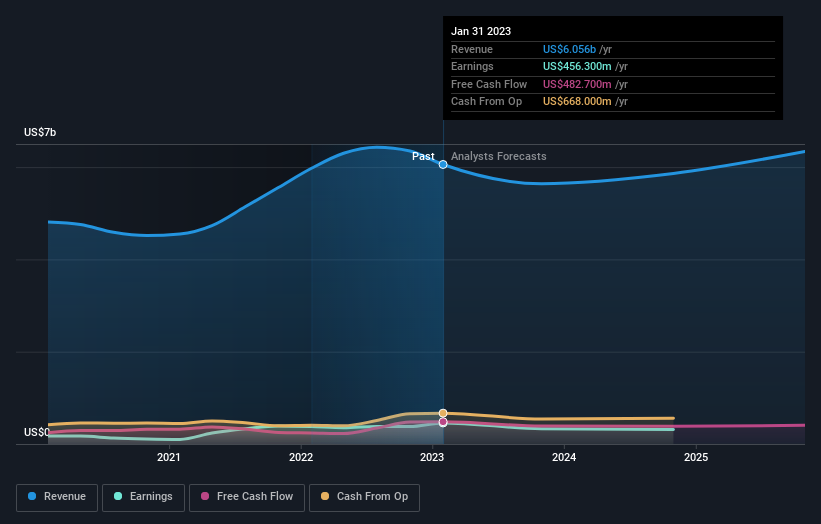This screenshot has height=524, width=821.
Task: Click the US$7b y-axis label
Action: coord(40,132)
